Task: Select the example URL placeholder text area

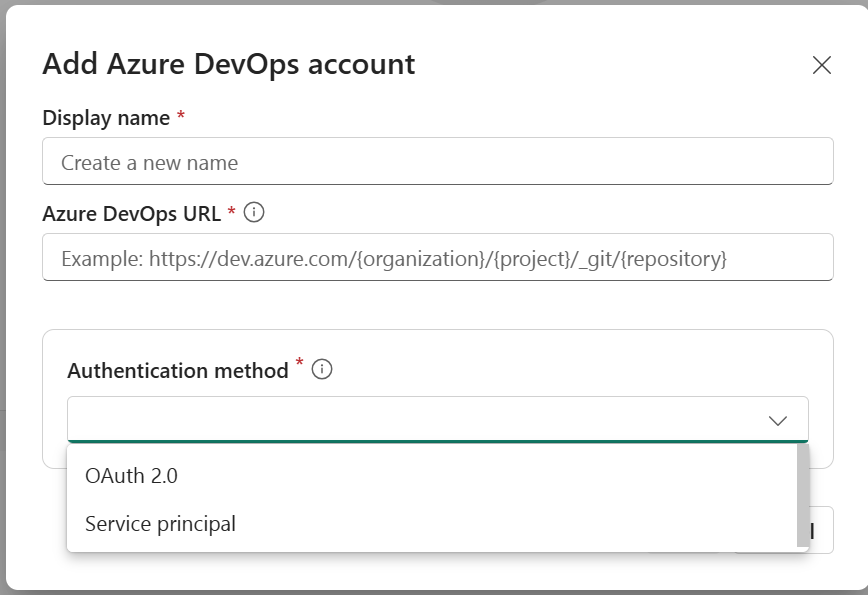Action: click(437, 257)
